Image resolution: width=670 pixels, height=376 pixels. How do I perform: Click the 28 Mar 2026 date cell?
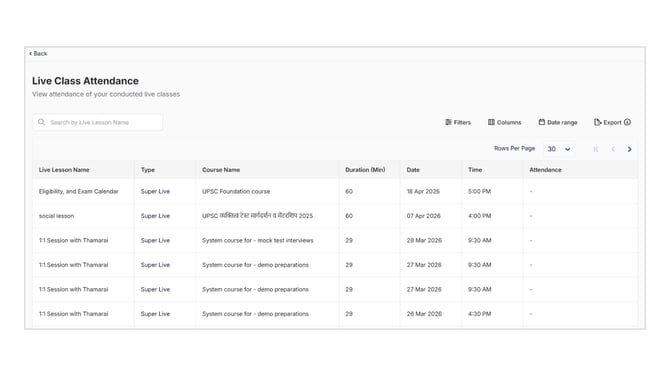[424, 240]
